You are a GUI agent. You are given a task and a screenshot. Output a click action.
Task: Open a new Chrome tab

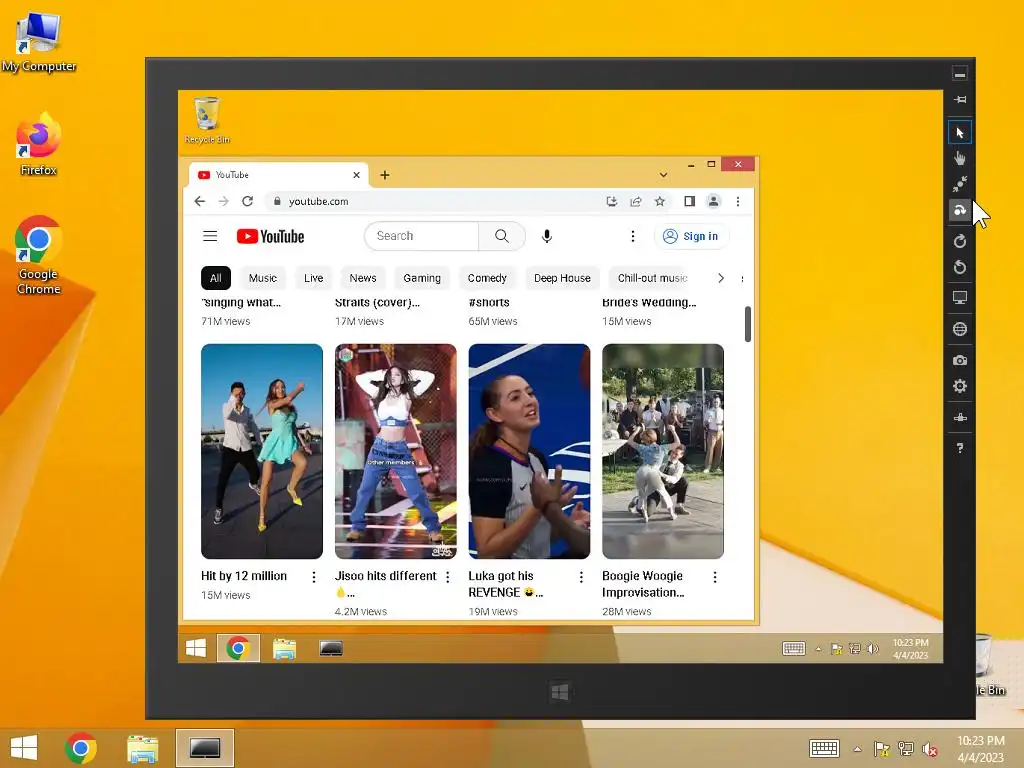385,175
